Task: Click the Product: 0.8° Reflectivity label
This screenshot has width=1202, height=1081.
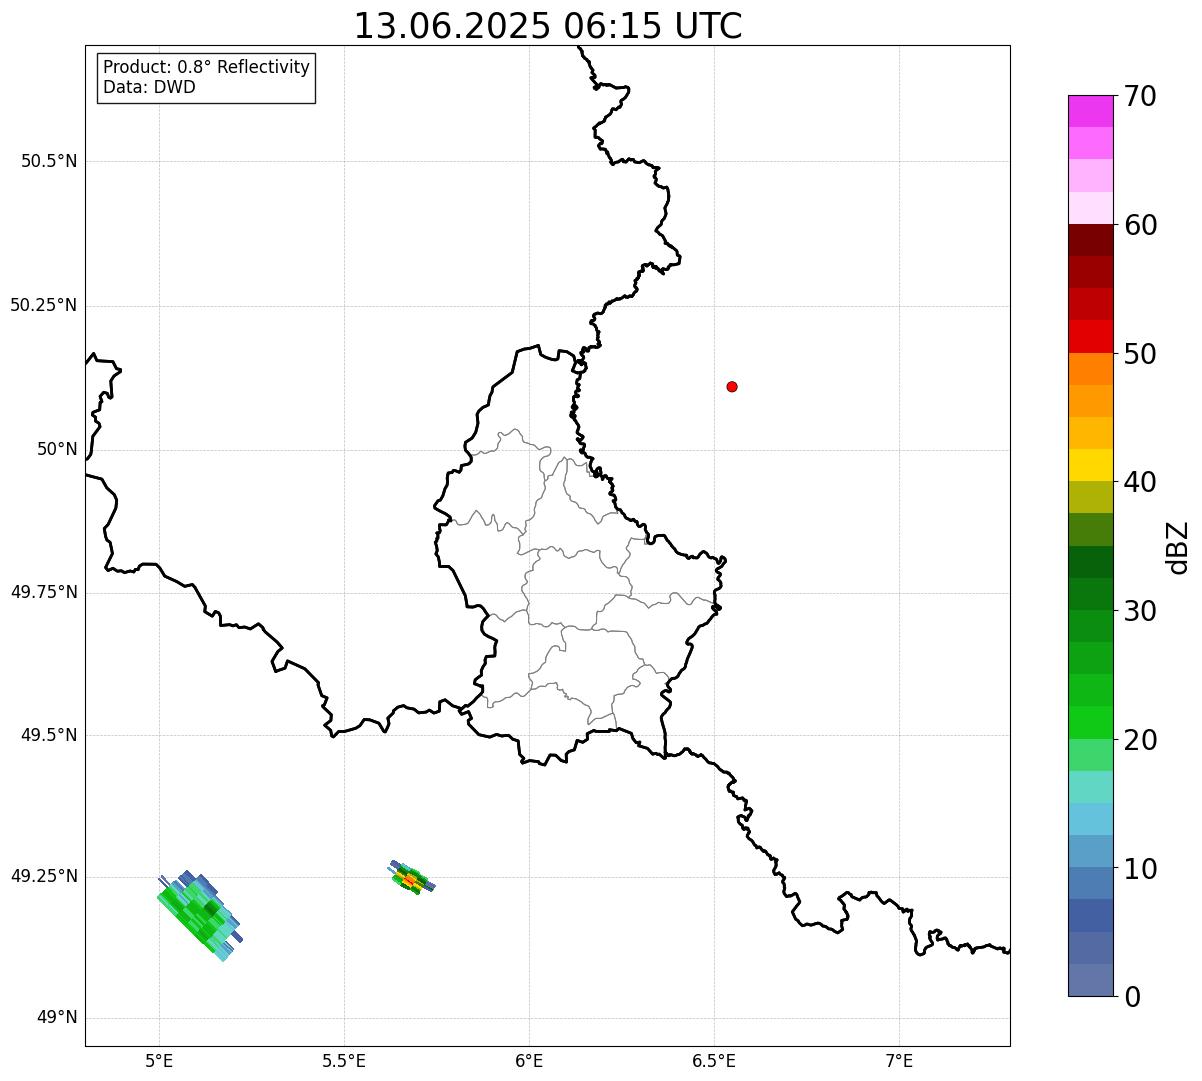Action: click(x=207, y=67)
